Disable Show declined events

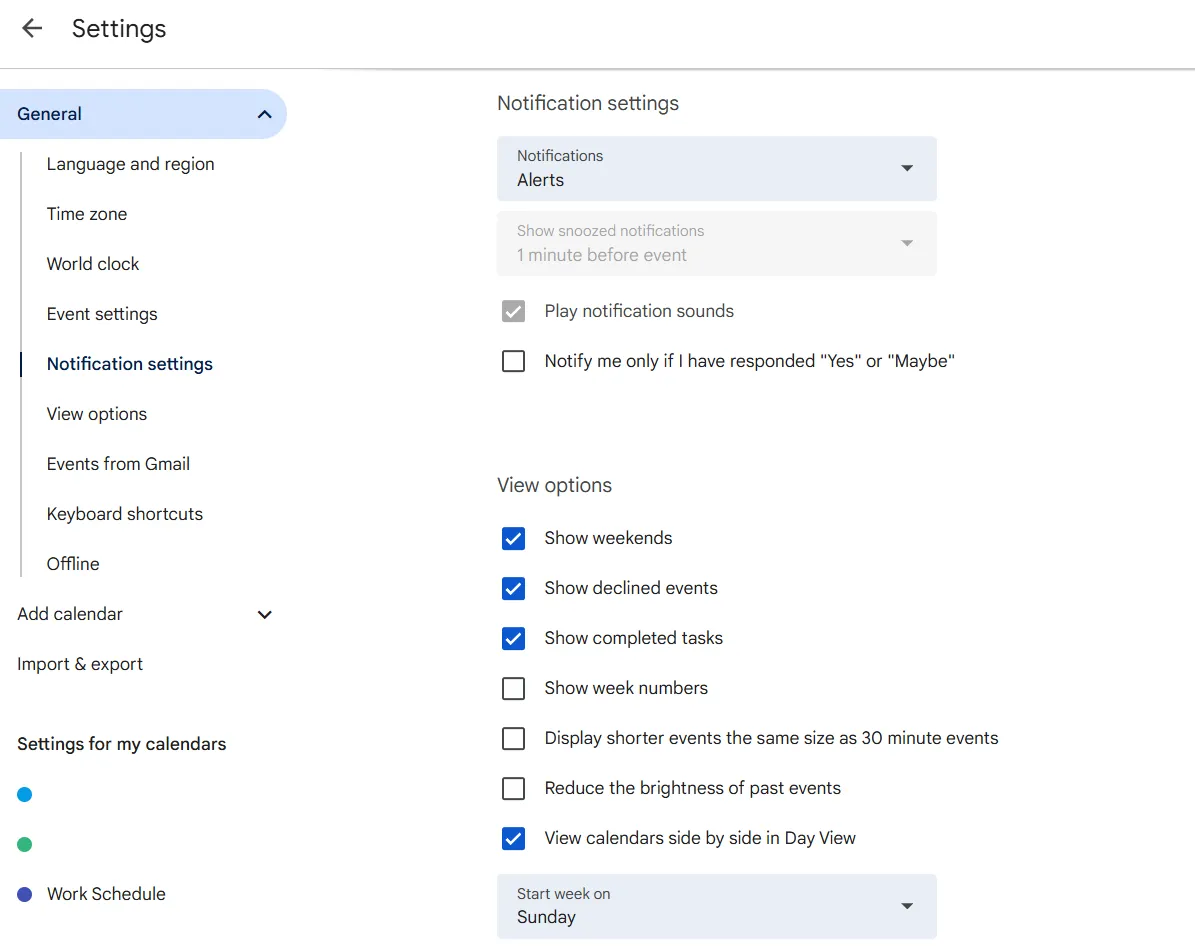point(513,588)
